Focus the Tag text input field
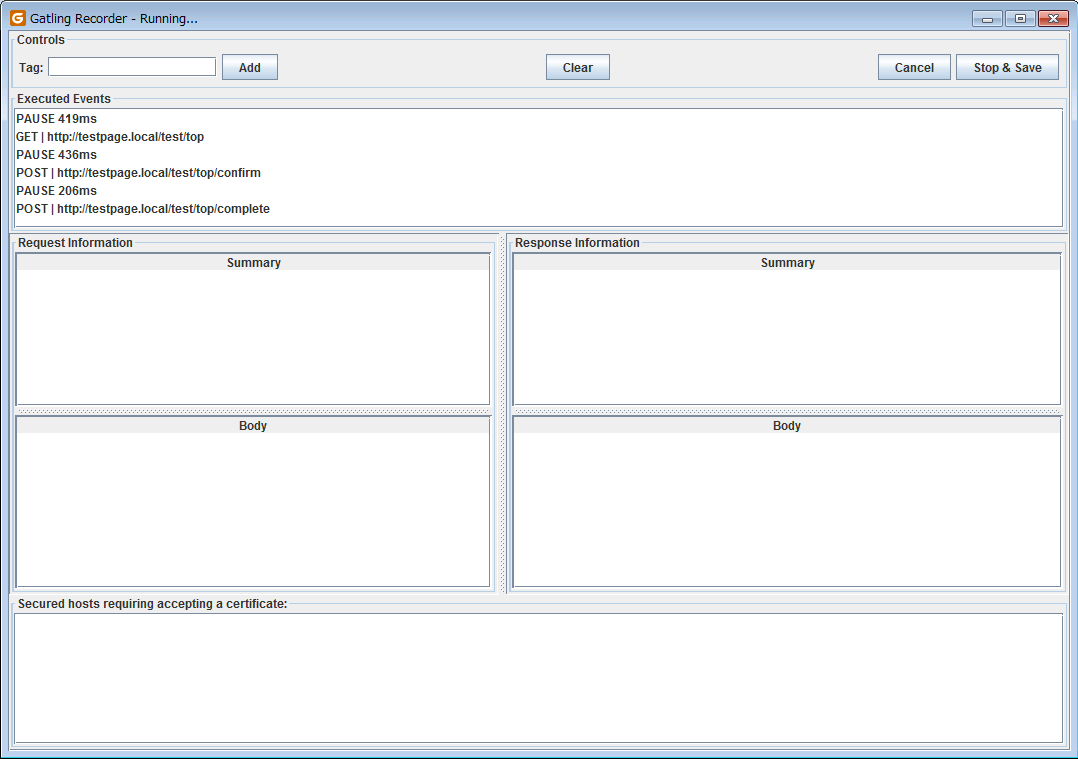Image resolution: width=1078 pixels, height=759 pixels. [x=132, y=67]
